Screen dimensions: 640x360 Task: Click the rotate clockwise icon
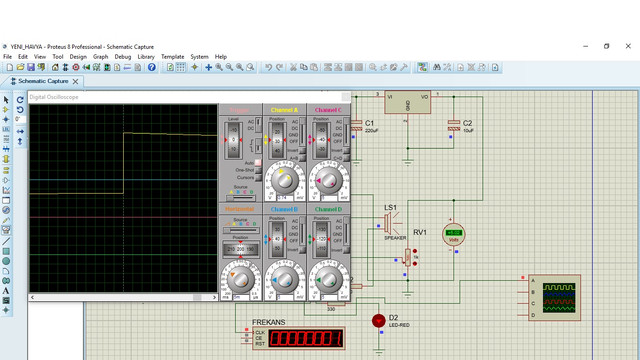pos(20,100)
